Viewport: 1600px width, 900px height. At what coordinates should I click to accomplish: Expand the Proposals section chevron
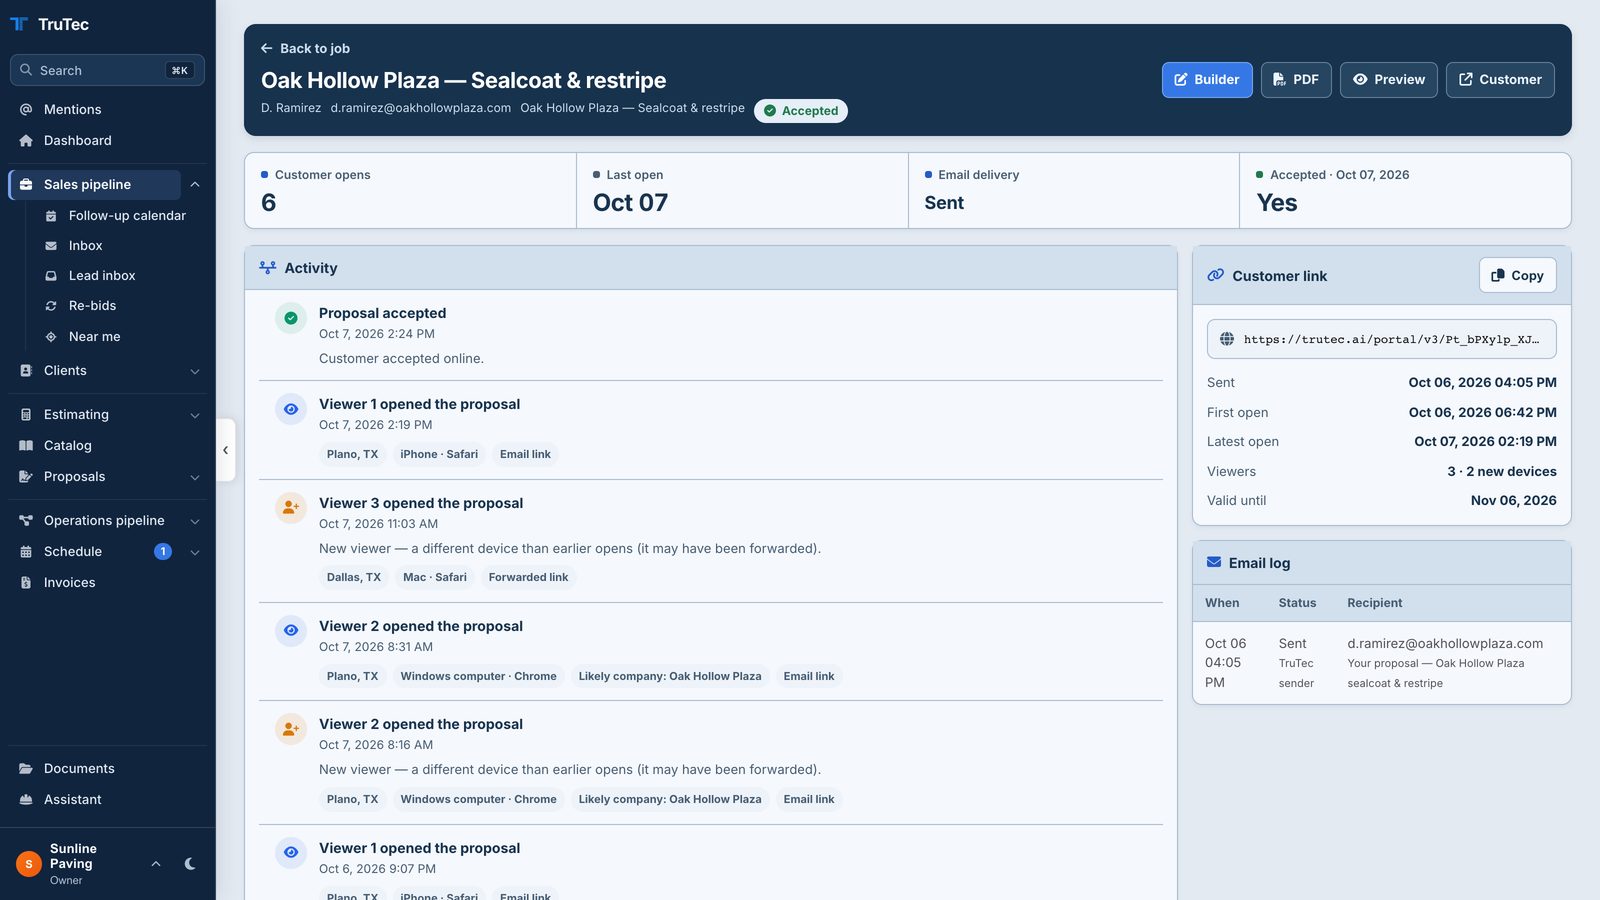click(195, 477)
